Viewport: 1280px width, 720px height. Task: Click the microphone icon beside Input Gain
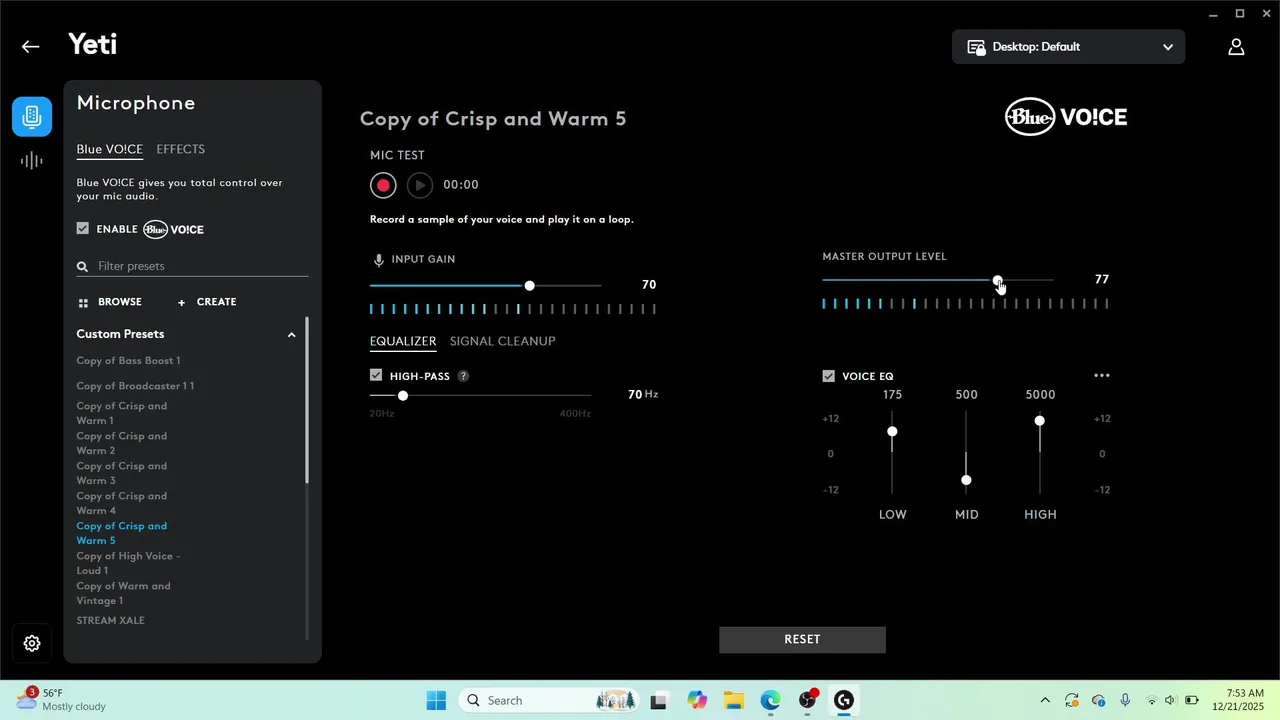[378, 260]
